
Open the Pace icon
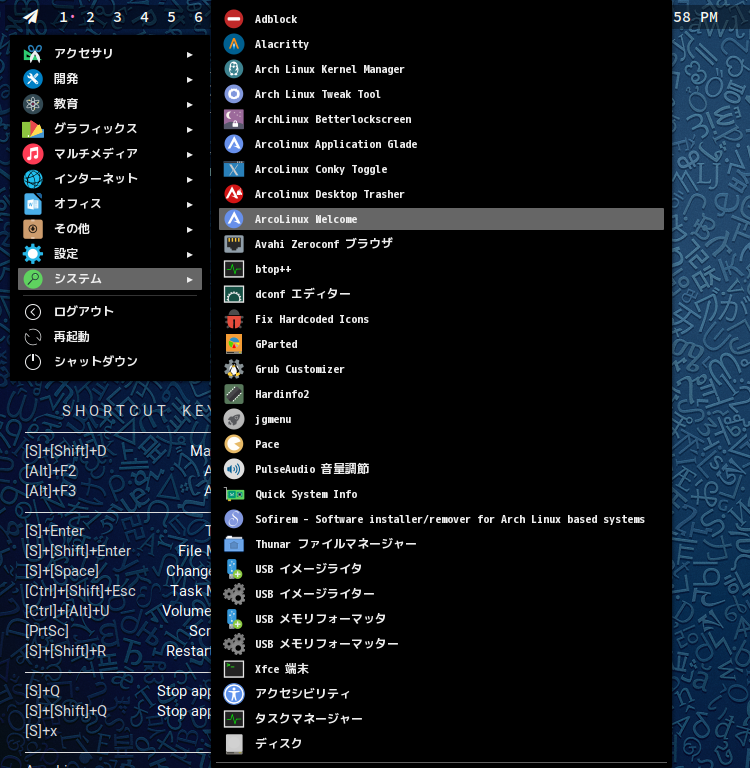coord(234,444)
